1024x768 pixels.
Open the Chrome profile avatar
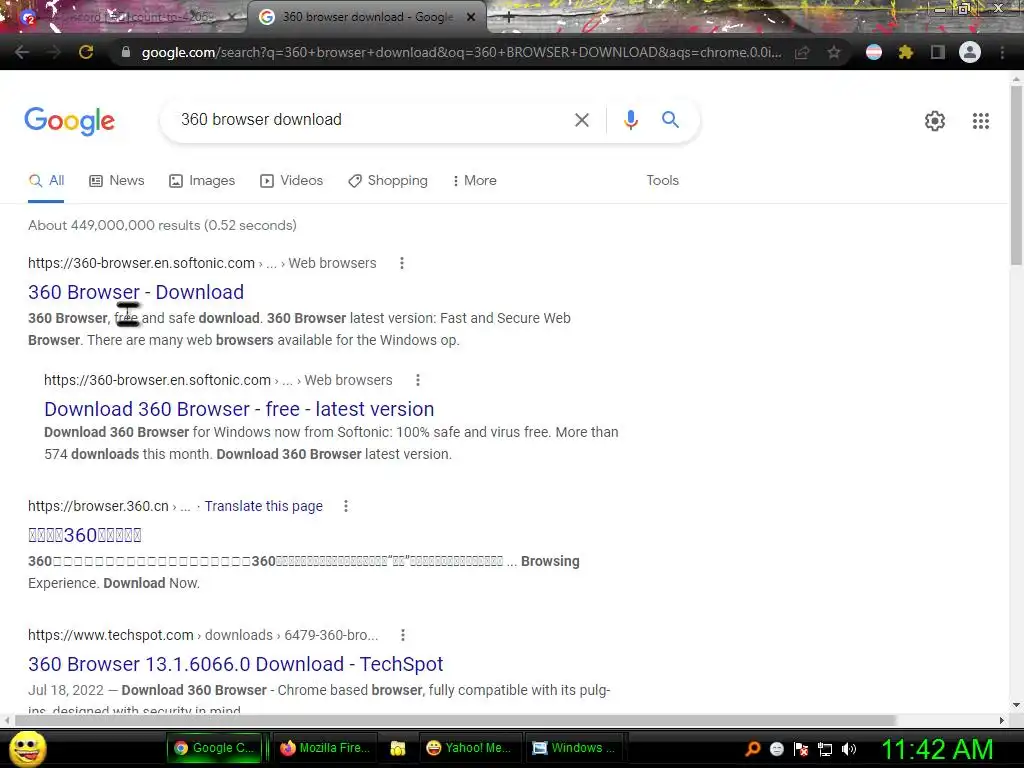click(970, 52)
